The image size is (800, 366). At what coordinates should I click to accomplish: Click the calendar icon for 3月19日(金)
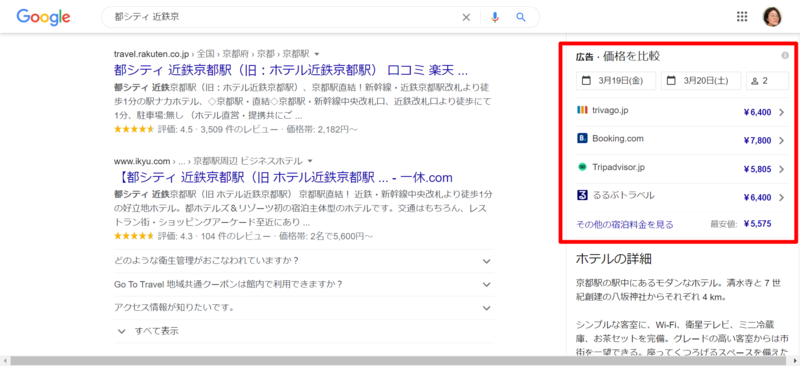pos(586,80)
